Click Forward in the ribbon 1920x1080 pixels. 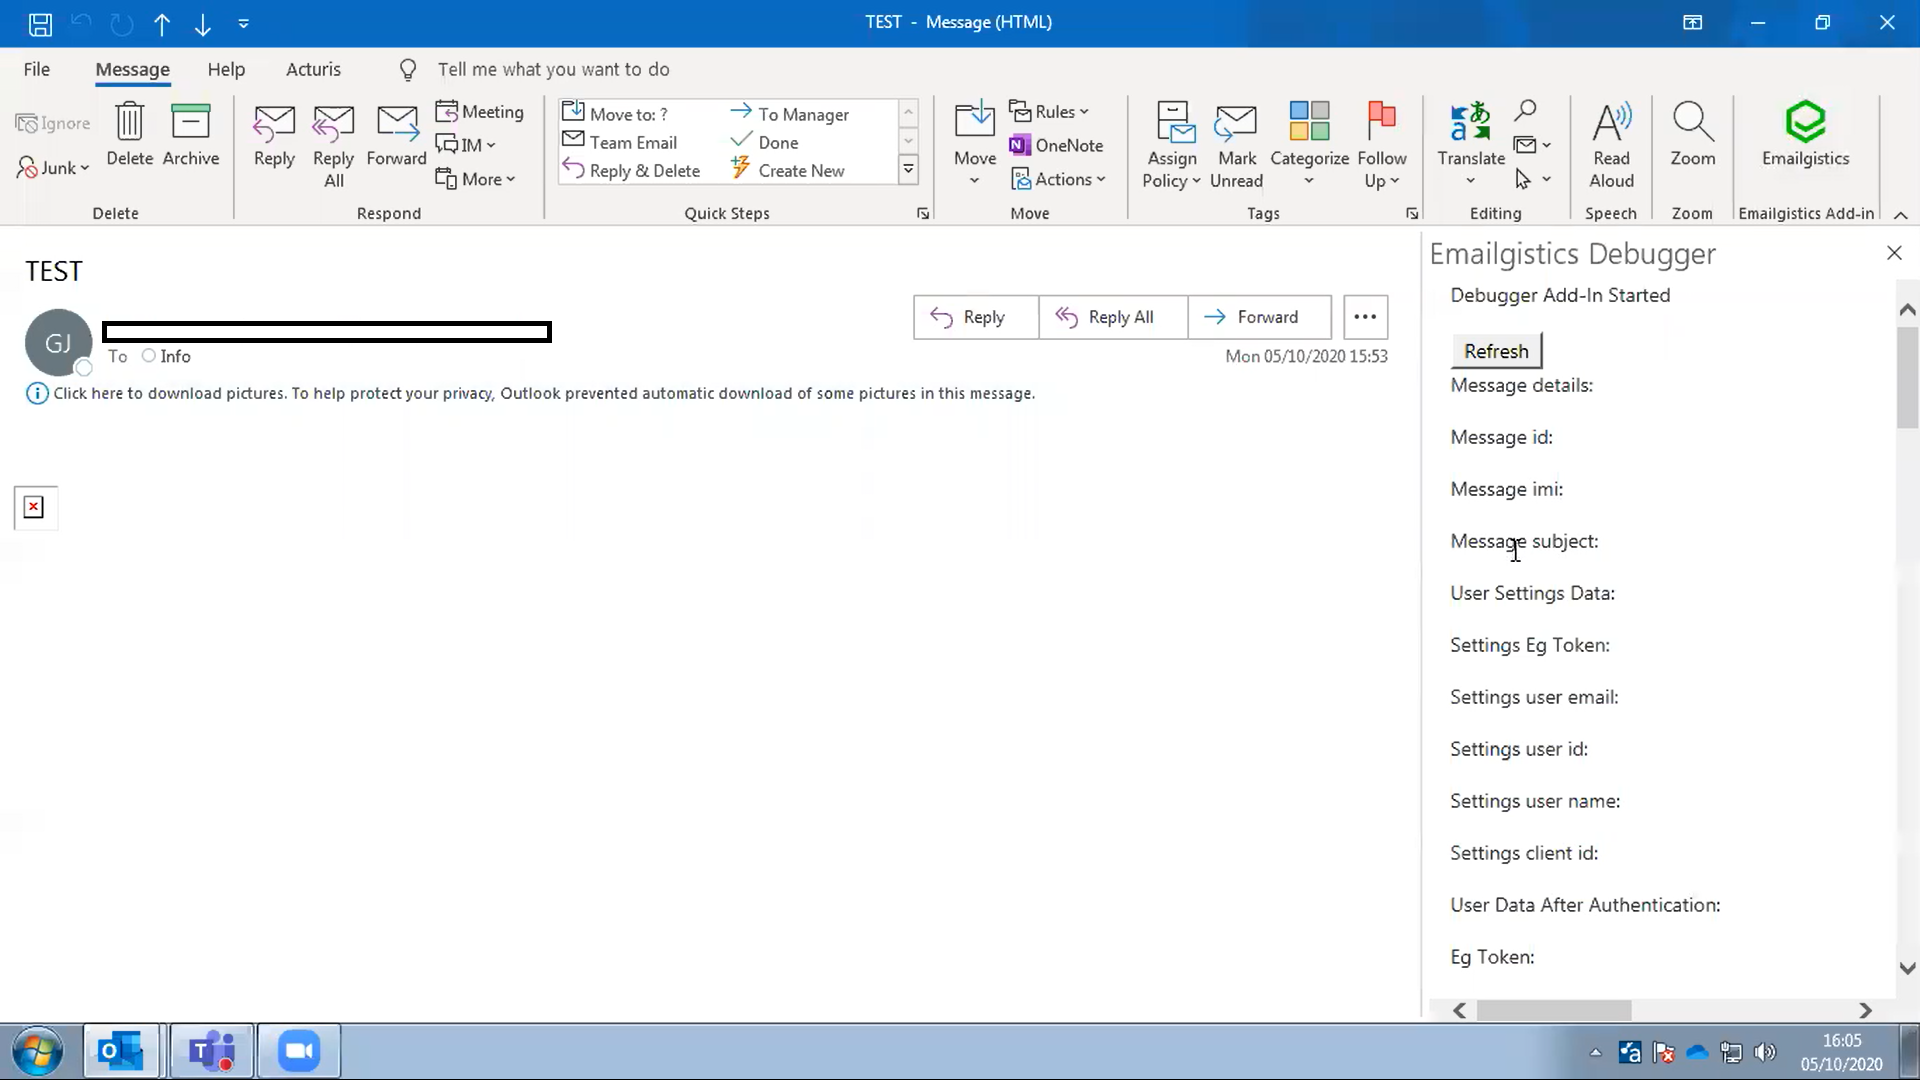click(x=396, y=136)
